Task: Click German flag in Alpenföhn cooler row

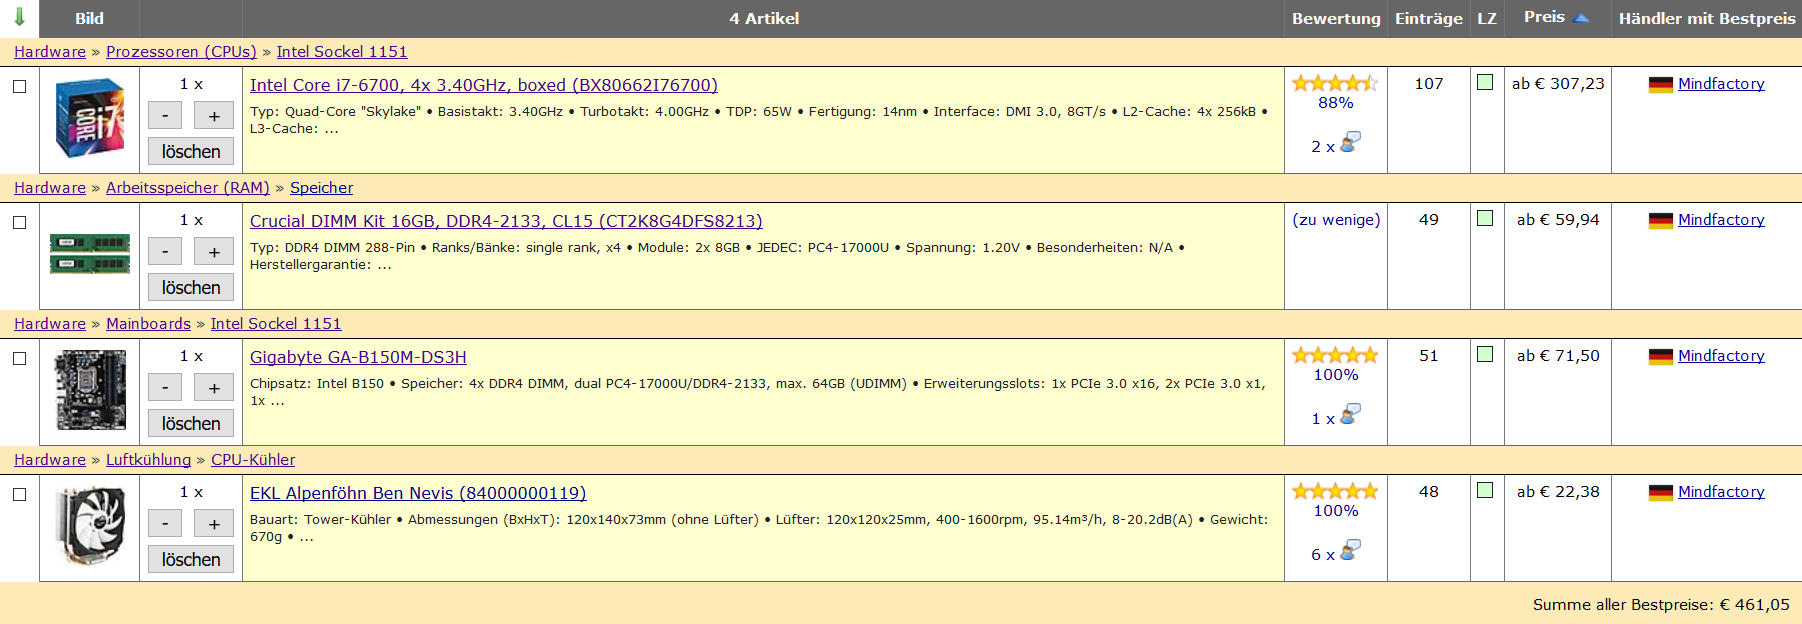Action: pyautogui.click(x=1661, y=493)
